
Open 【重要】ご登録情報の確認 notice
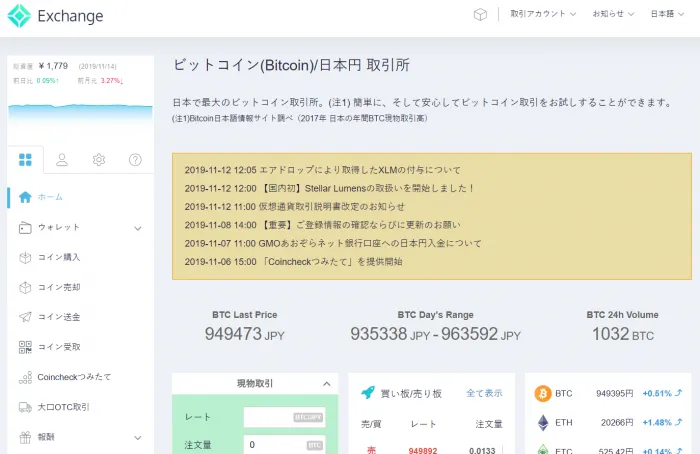(322, 225)
